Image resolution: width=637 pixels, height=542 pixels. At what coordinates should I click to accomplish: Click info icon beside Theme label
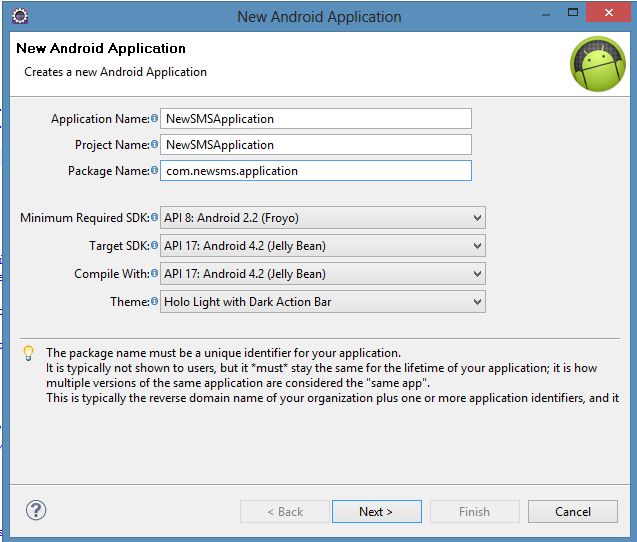(155, 302)
